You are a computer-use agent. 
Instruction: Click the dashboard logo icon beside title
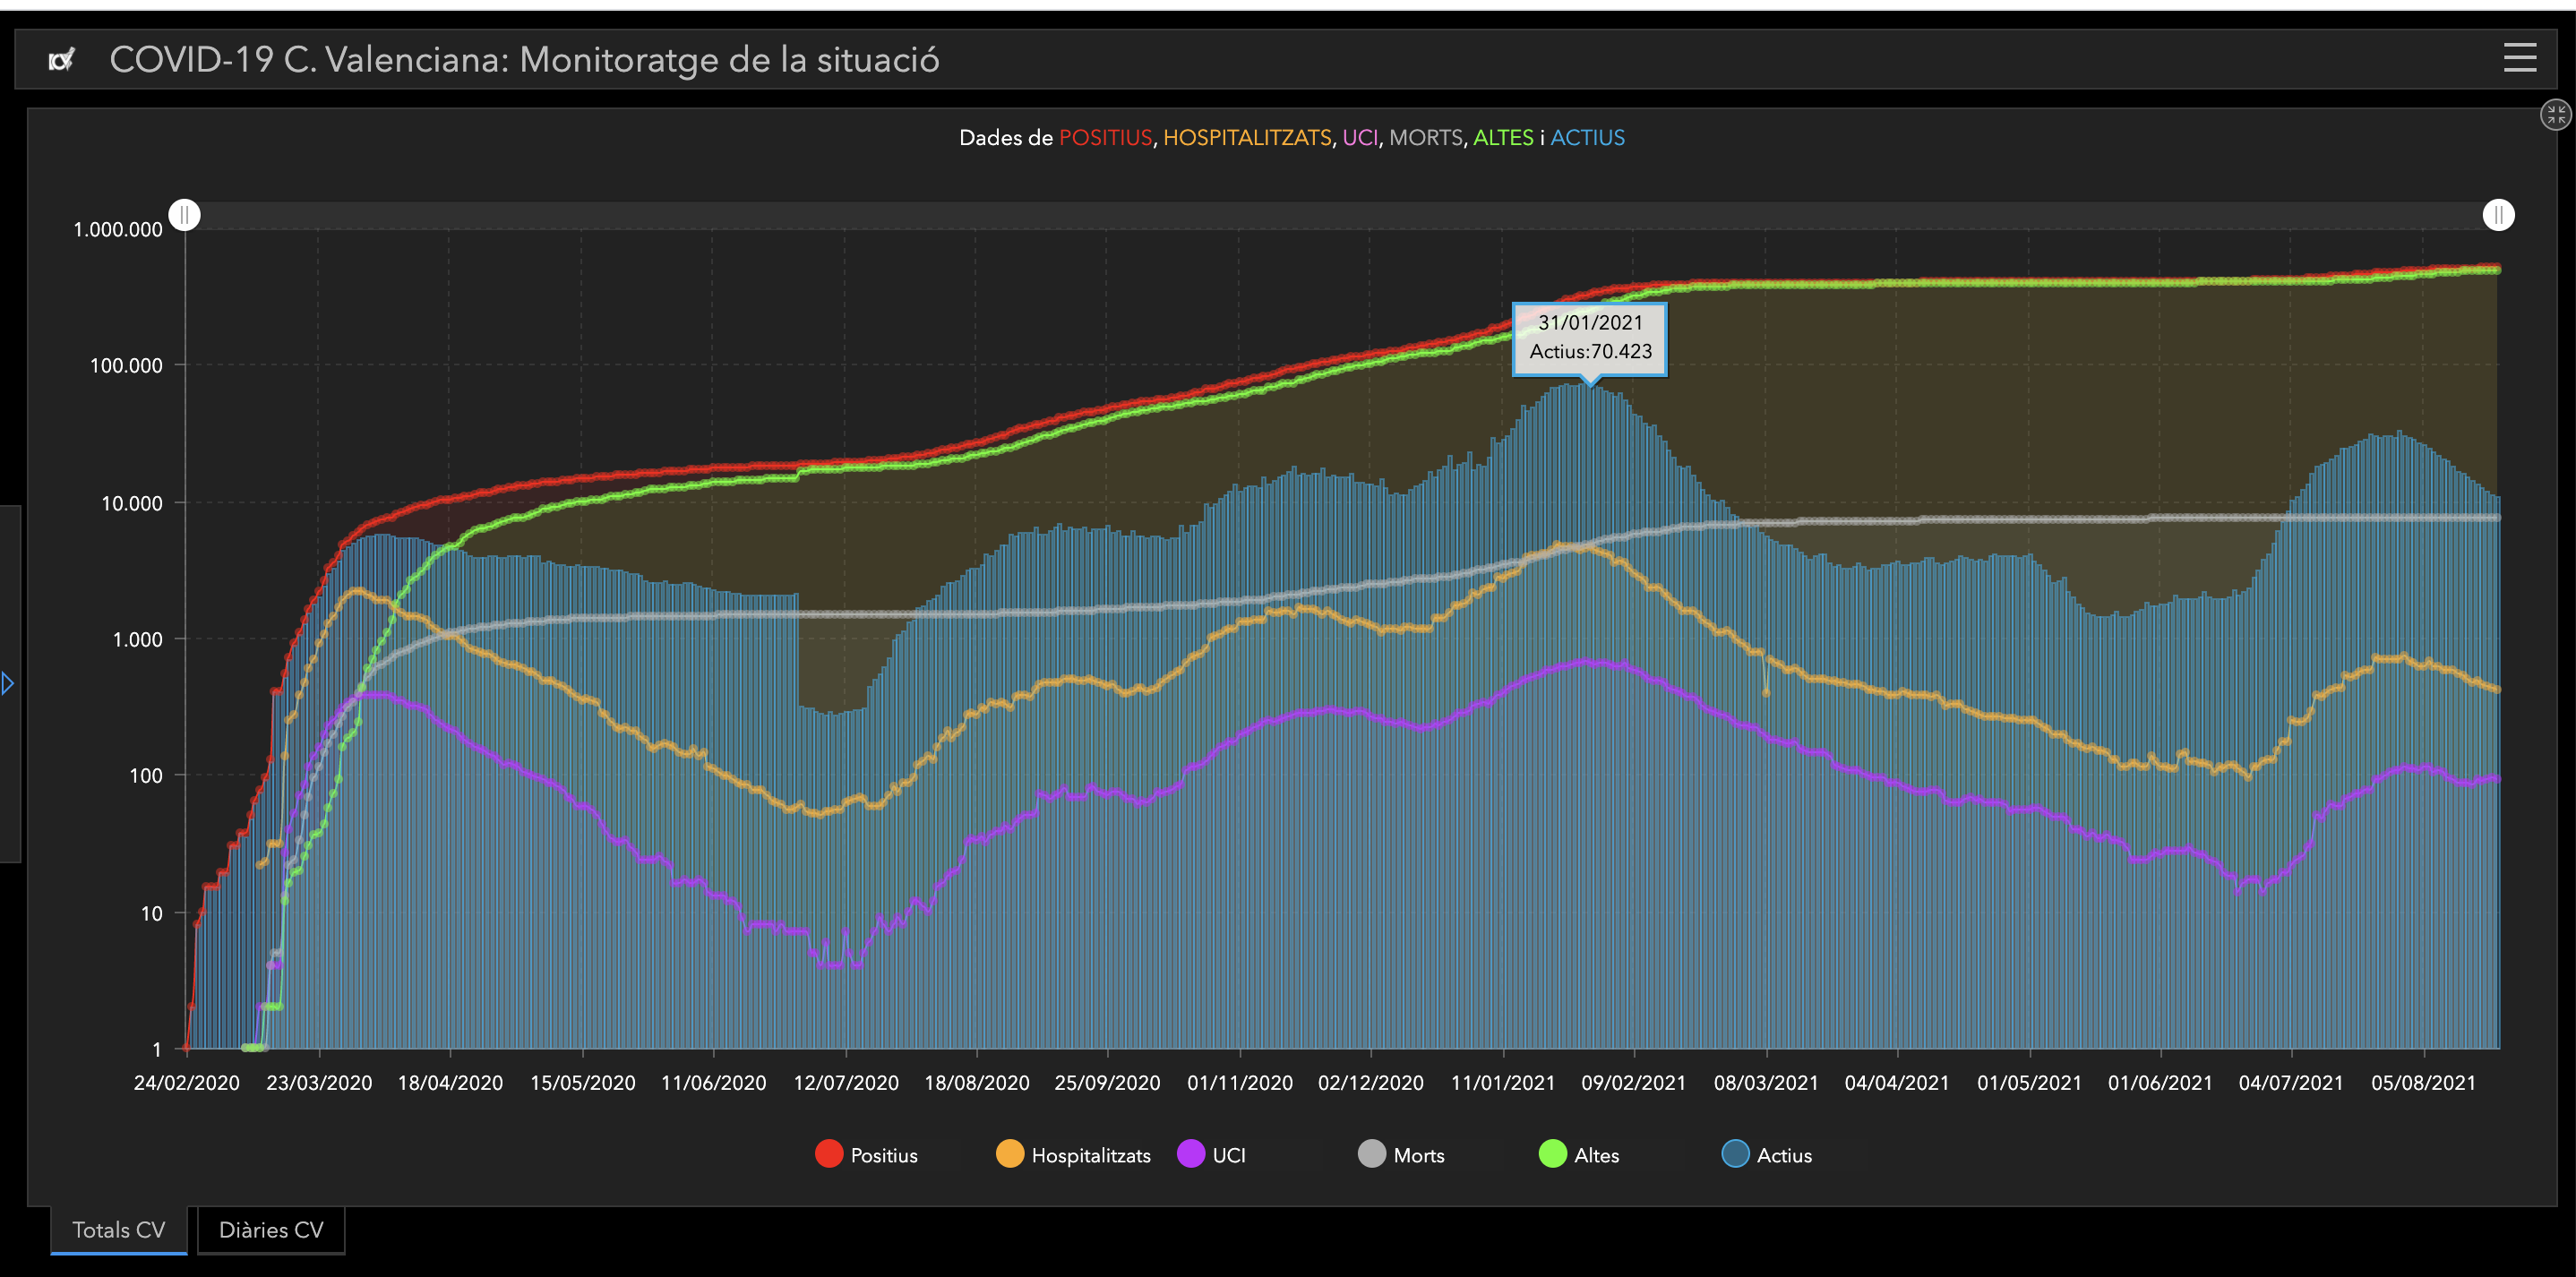[x=62, y=60]
